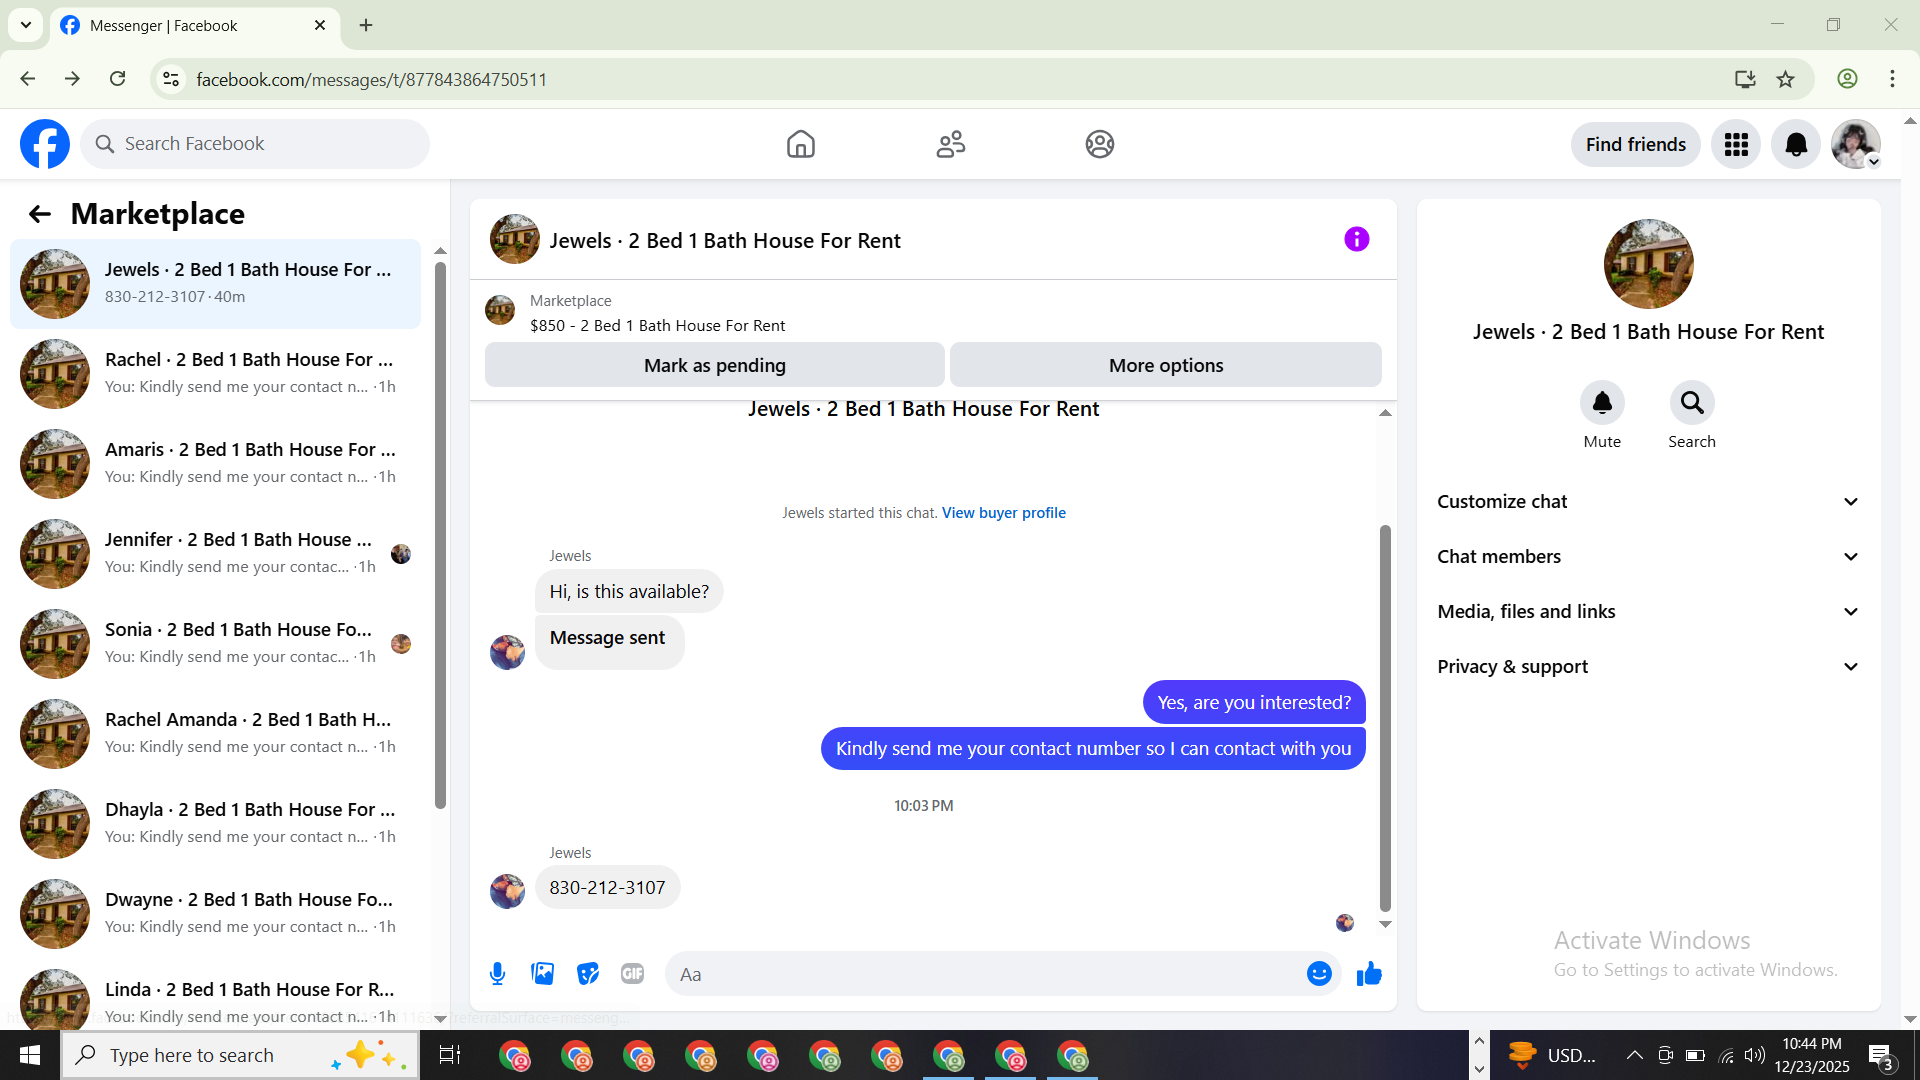
Task: Expand Media, files and links section
Action: tap(1648, 612)
